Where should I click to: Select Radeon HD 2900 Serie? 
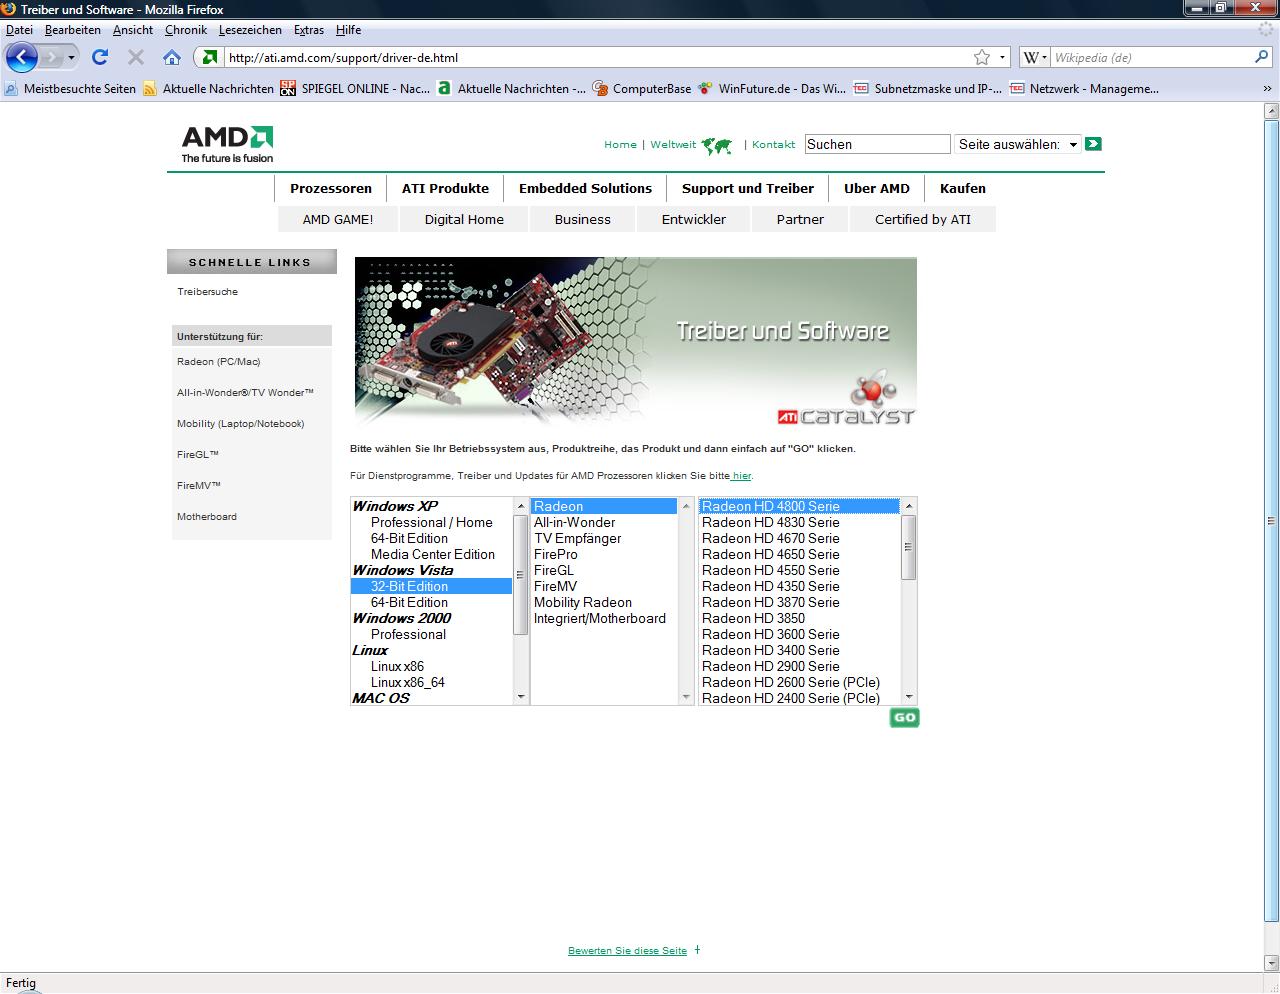point(799,666)
